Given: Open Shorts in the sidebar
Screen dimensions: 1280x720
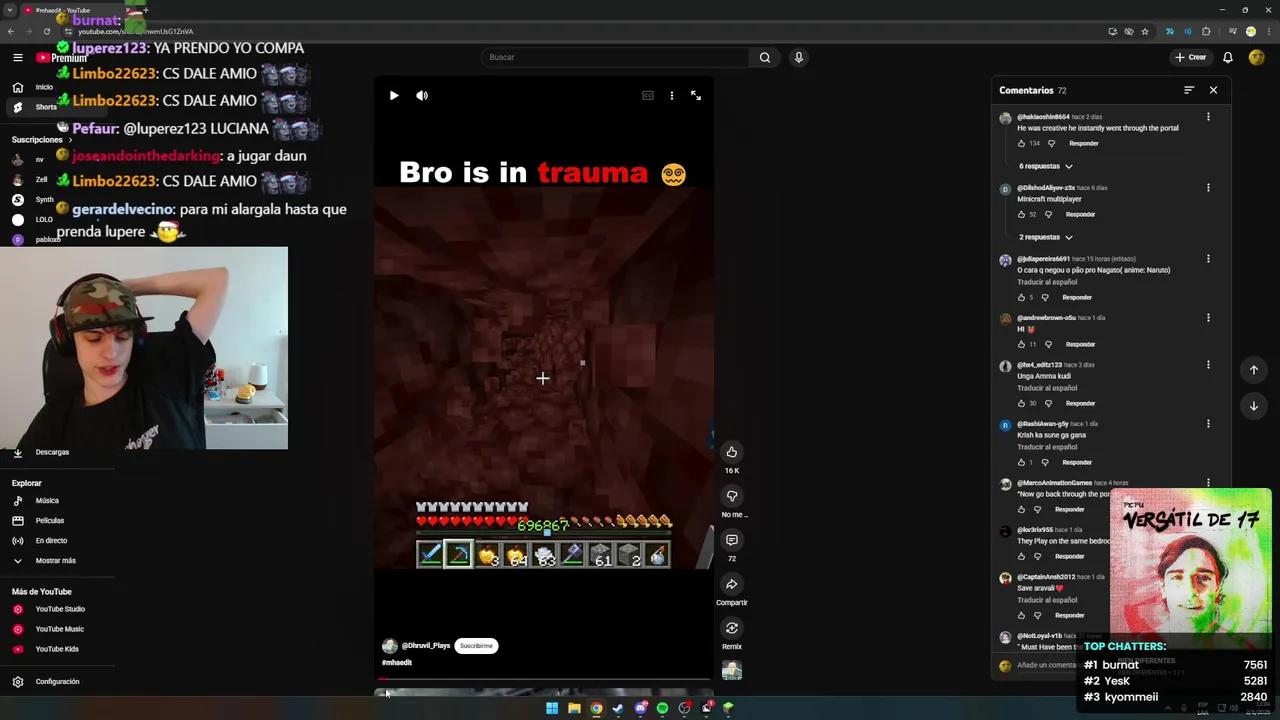Looking at the screenshot, I should coord(46,107).
